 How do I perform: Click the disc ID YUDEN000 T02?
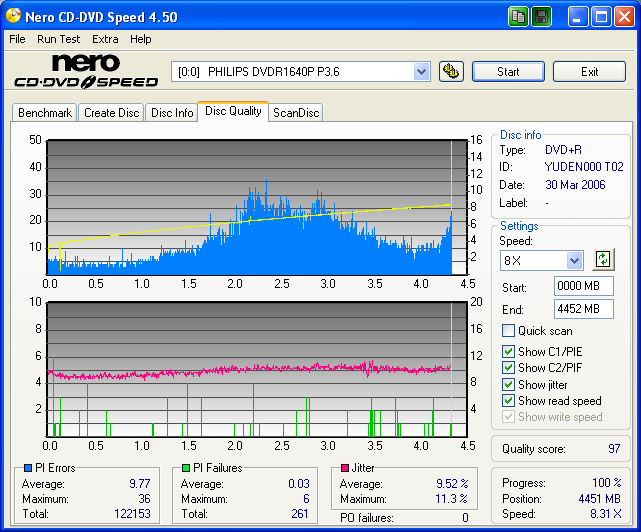click(584, 167)
